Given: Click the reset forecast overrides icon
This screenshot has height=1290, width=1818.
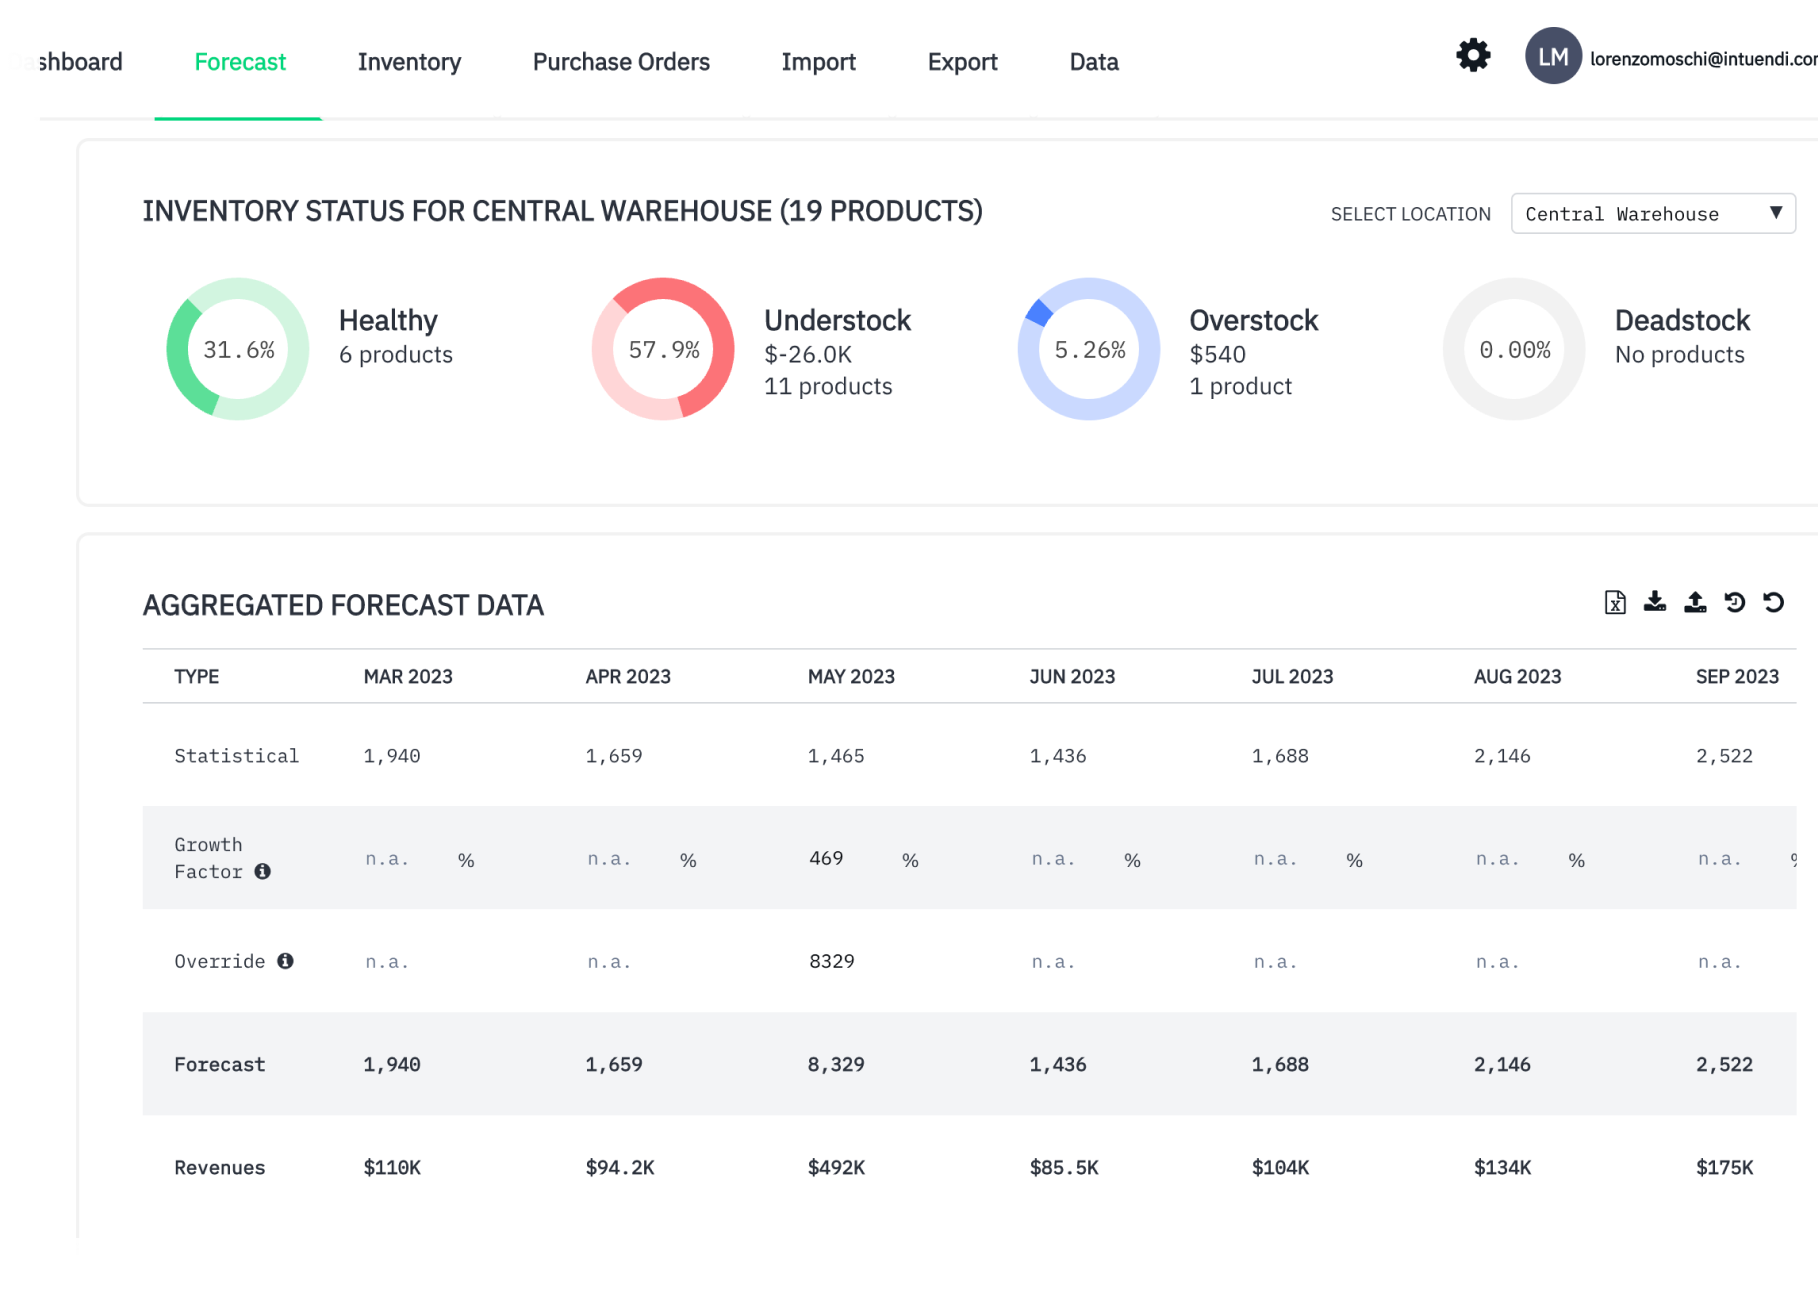Looking at the screenshot, I should click(1775, 602).
